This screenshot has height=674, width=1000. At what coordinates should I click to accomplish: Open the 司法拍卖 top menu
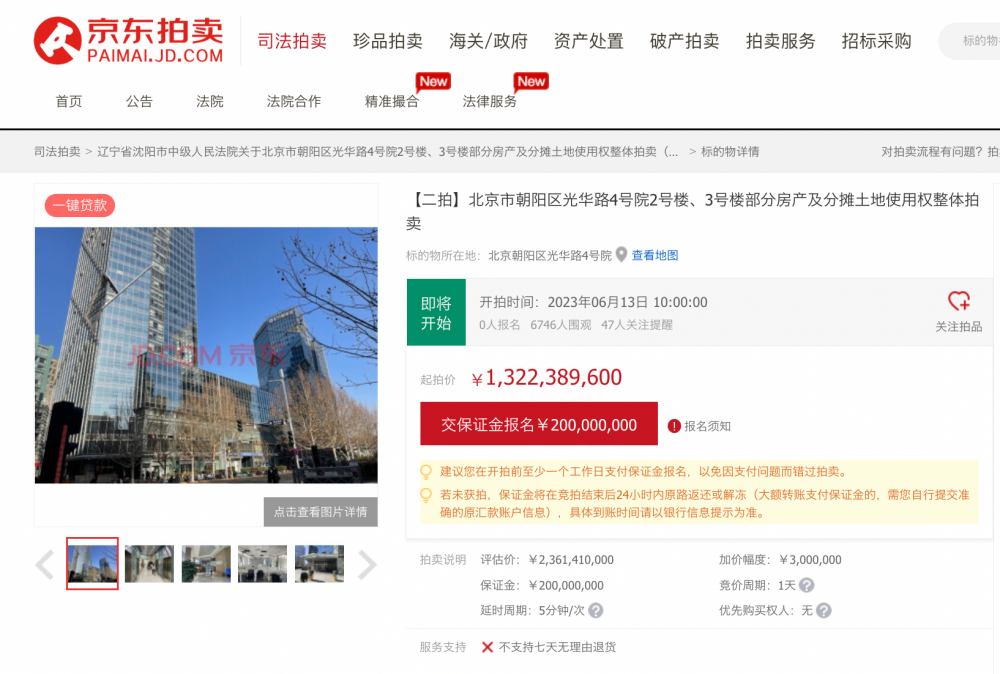pyautogui.click(x=292, y=41)
